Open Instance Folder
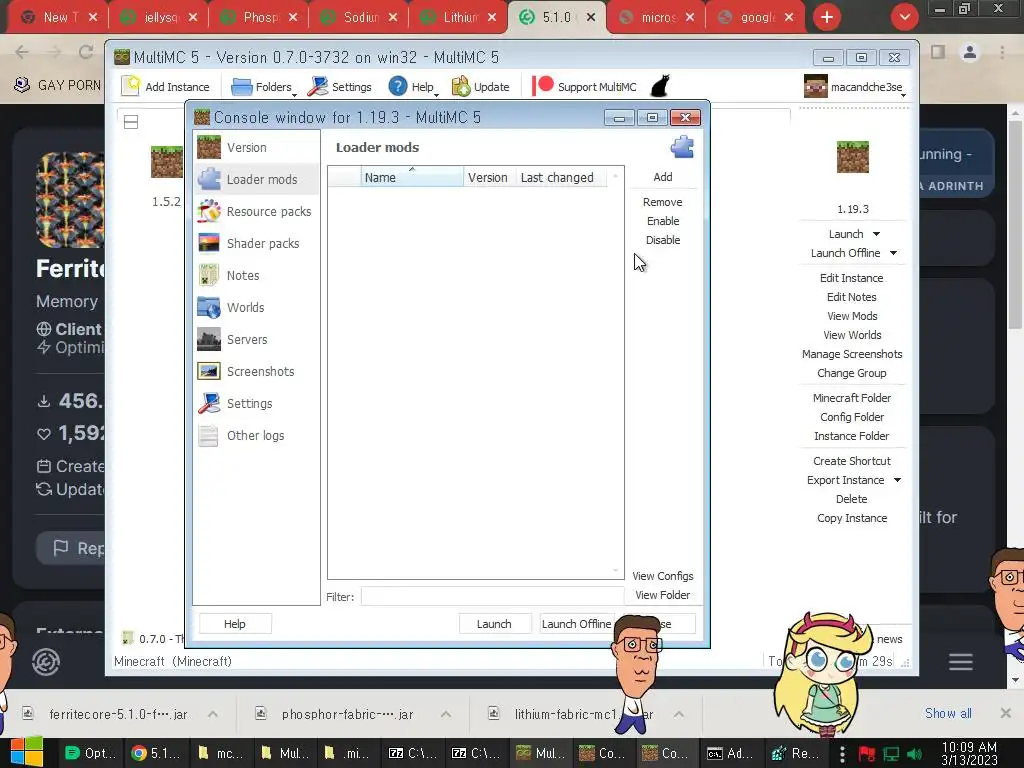The width and height of the screenshot is (1024, 768). (x=852, y=436)
